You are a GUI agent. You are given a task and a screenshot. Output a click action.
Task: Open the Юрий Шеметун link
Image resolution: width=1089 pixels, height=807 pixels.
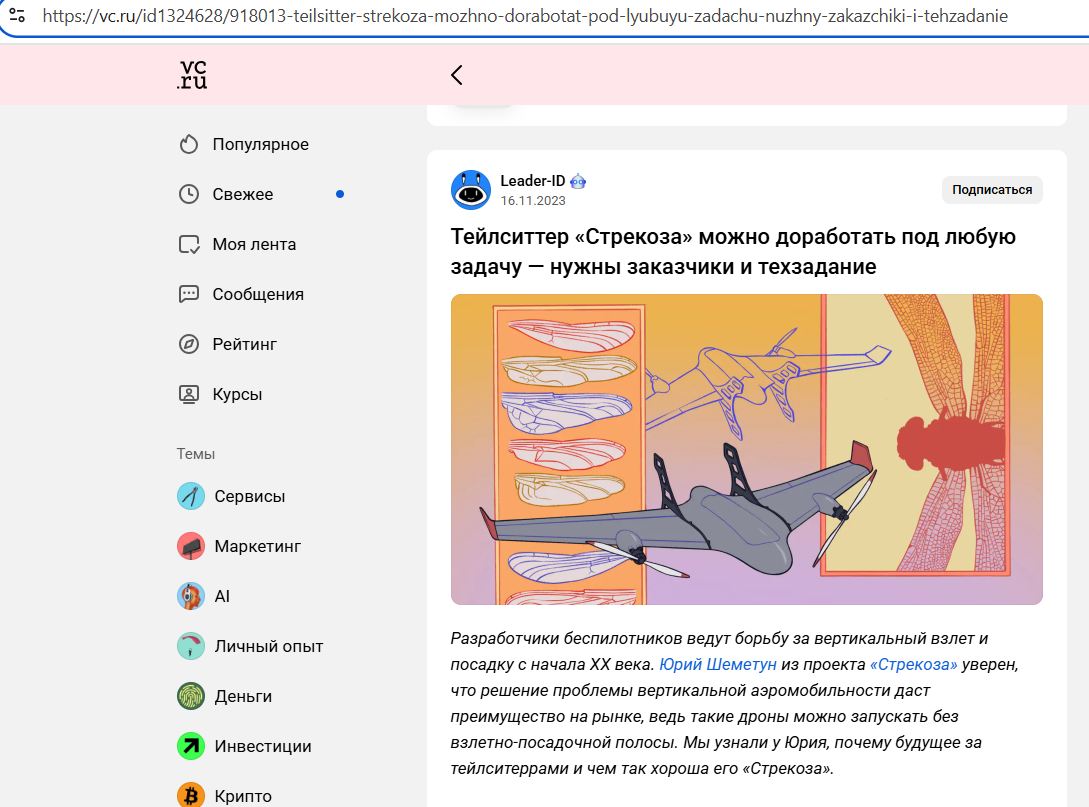coord(717,665)
